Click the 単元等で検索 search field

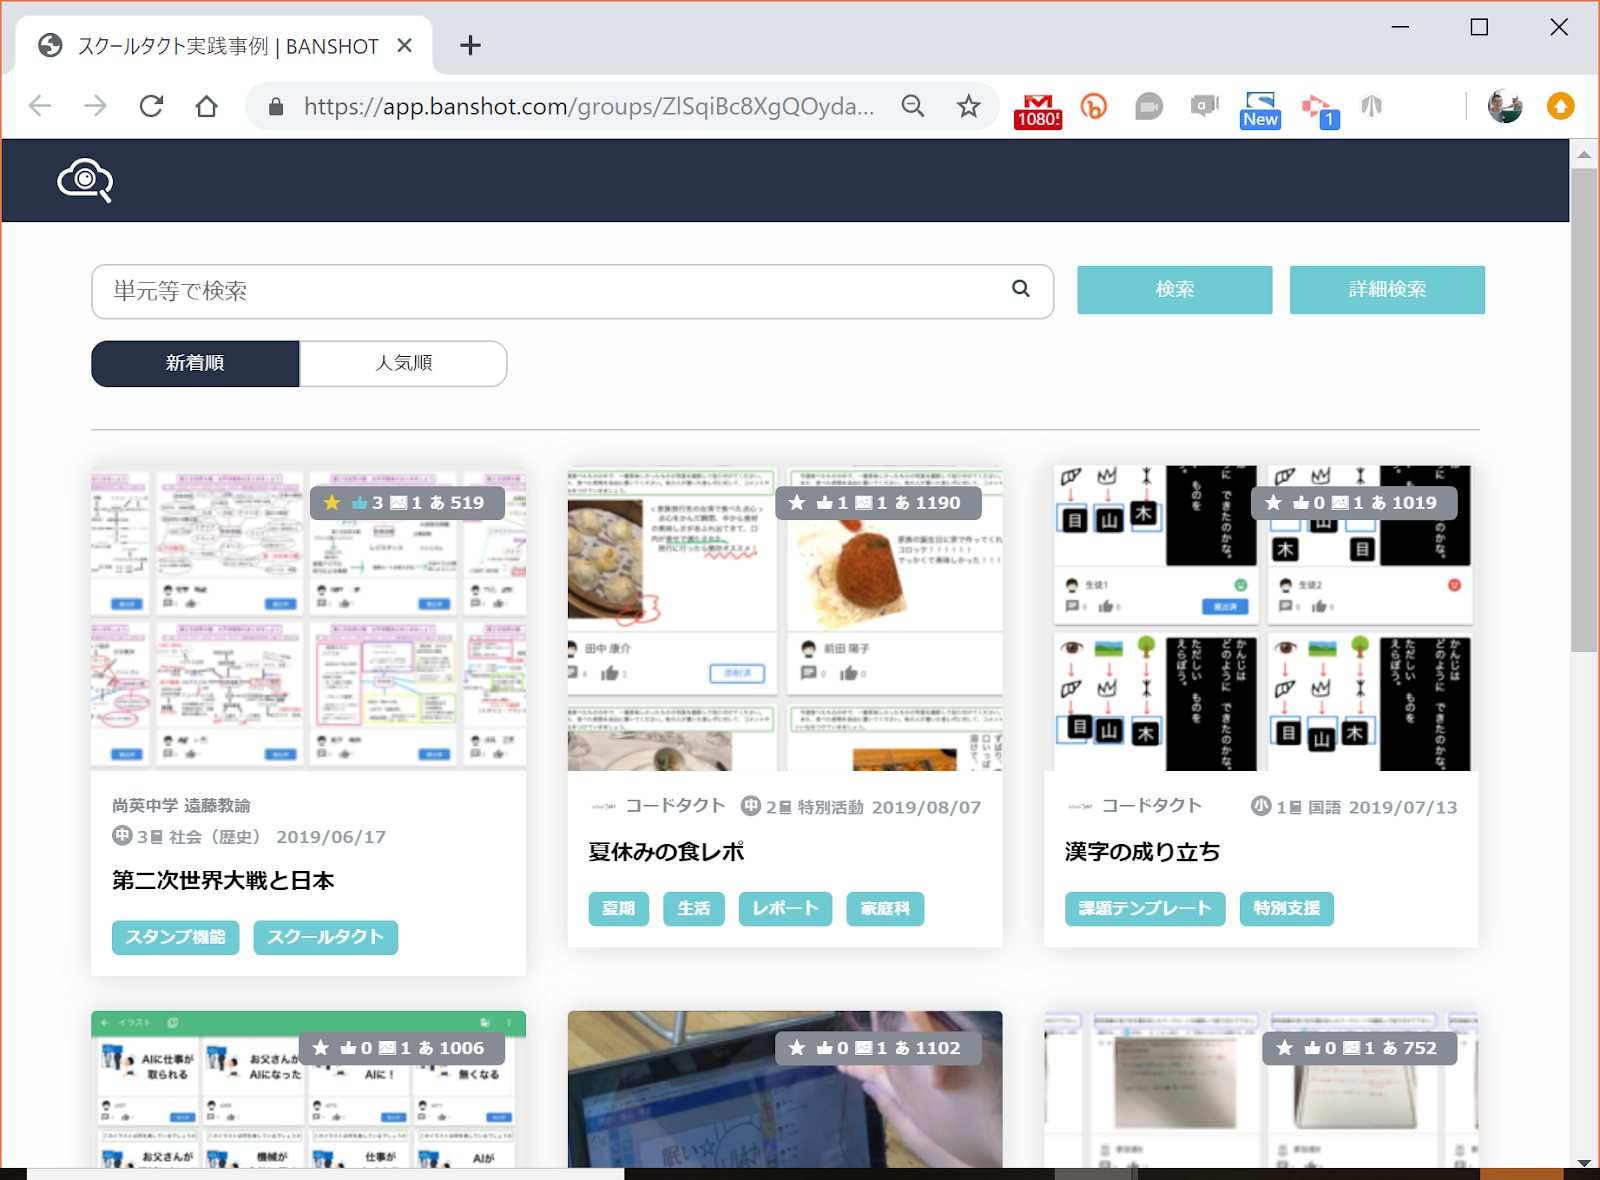[572, 292]
